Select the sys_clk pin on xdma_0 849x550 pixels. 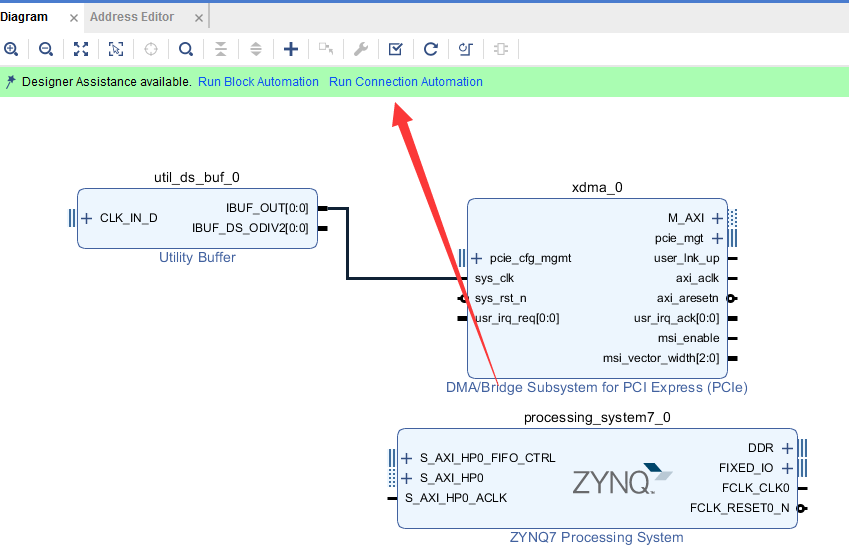[494, 278]
